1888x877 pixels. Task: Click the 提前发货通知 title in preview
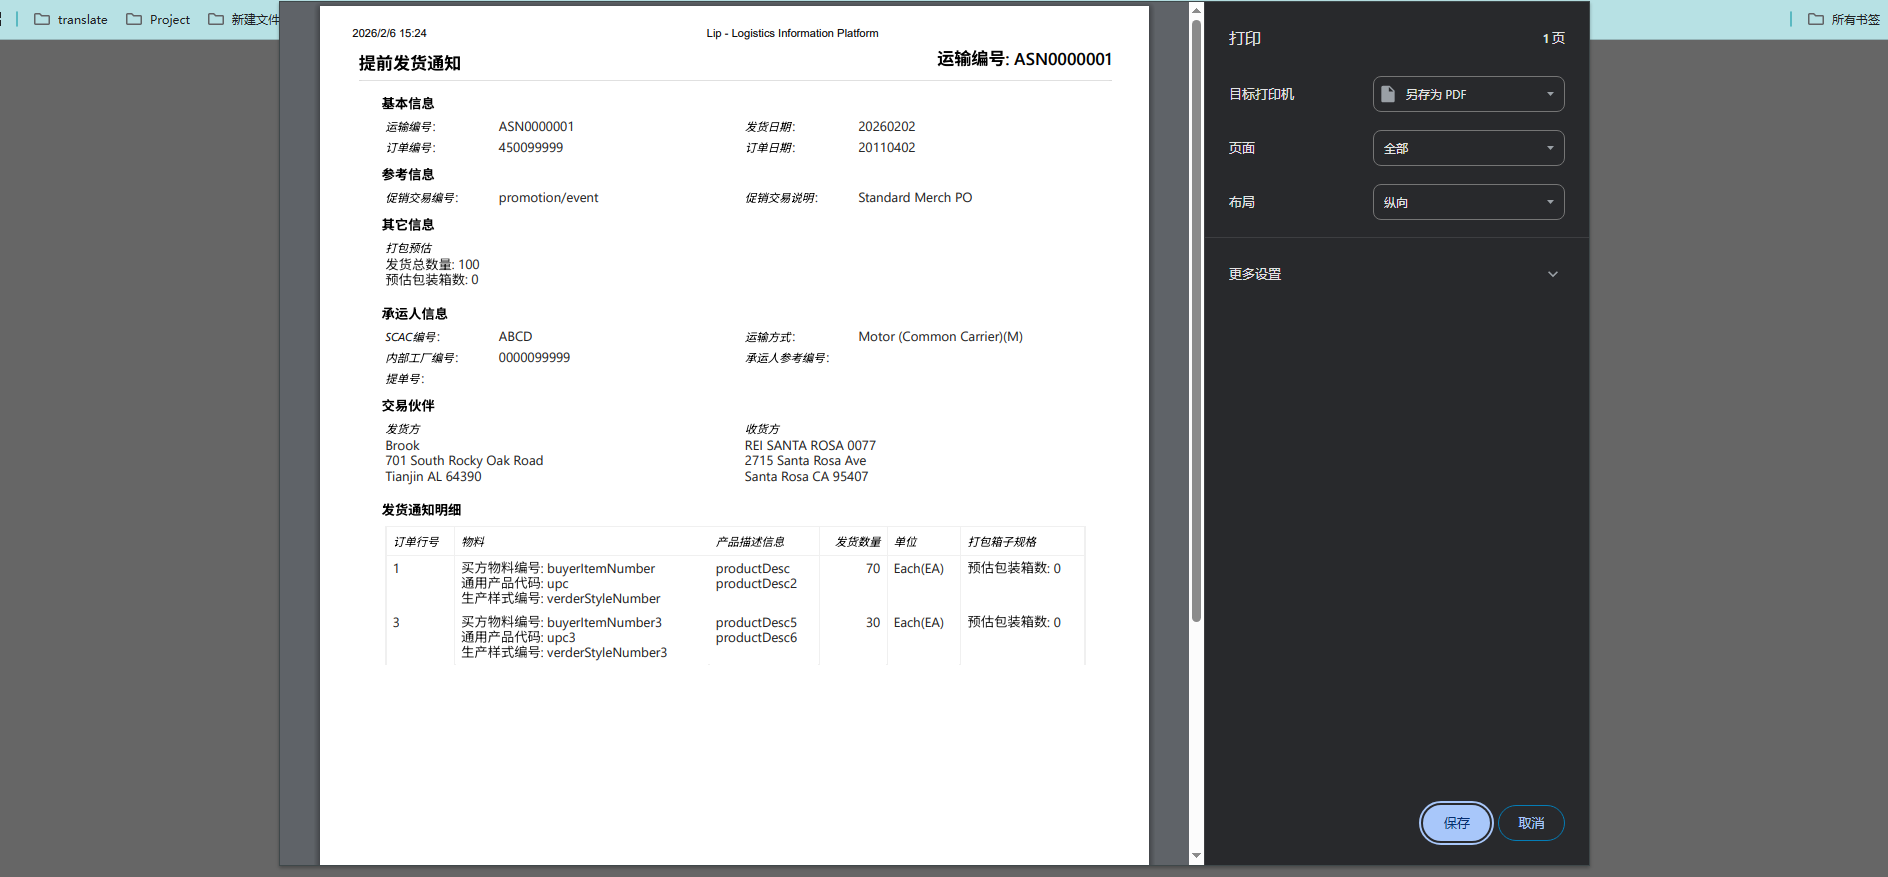point(410,63)
